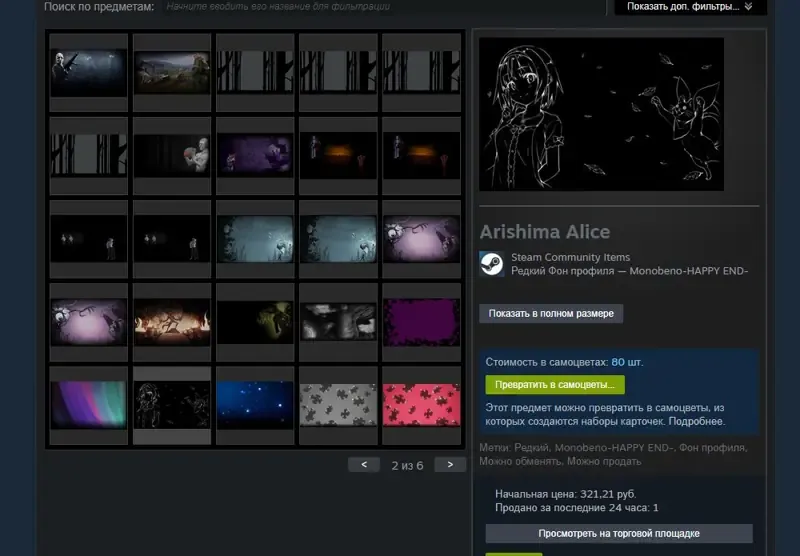Click the 'Метки' tags line
This screenshot has width=800, height=556.
tap(613, 454)
